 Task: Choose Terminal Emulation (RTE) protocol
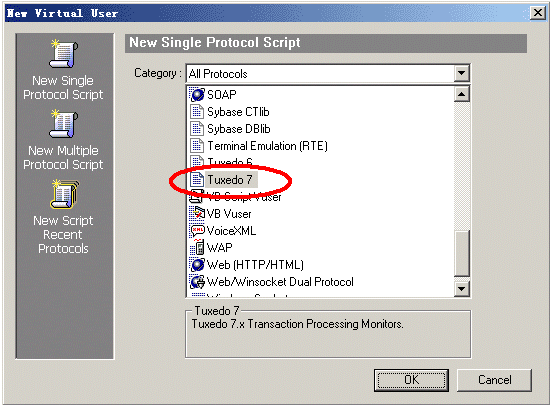267,146
